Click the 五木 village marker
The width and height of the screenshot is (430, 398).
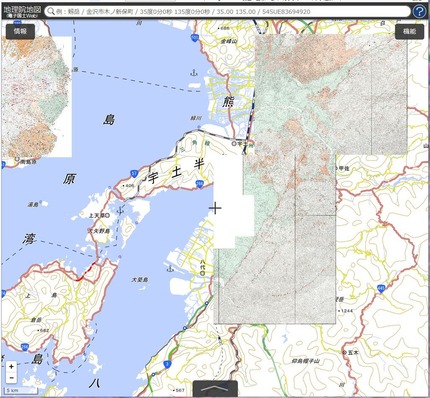pyautogui.click(x=344, y=352)
